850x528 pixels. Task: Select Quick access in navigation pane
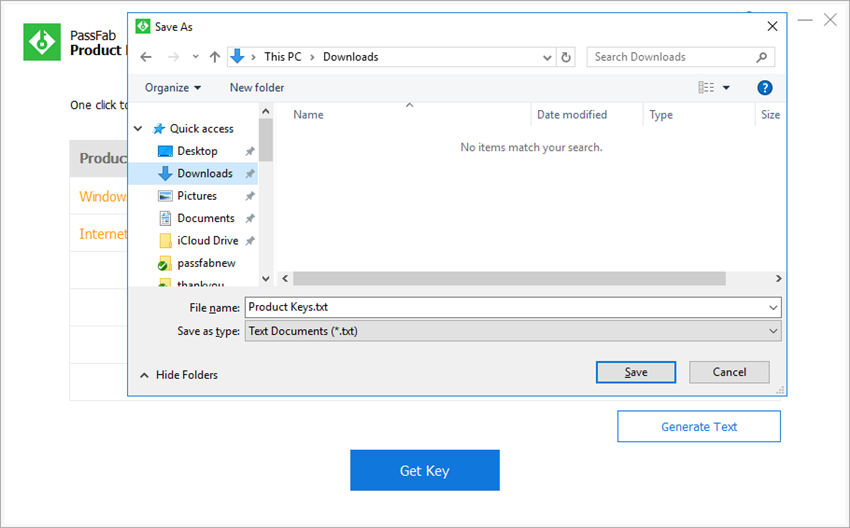click(x=201, y=128)
